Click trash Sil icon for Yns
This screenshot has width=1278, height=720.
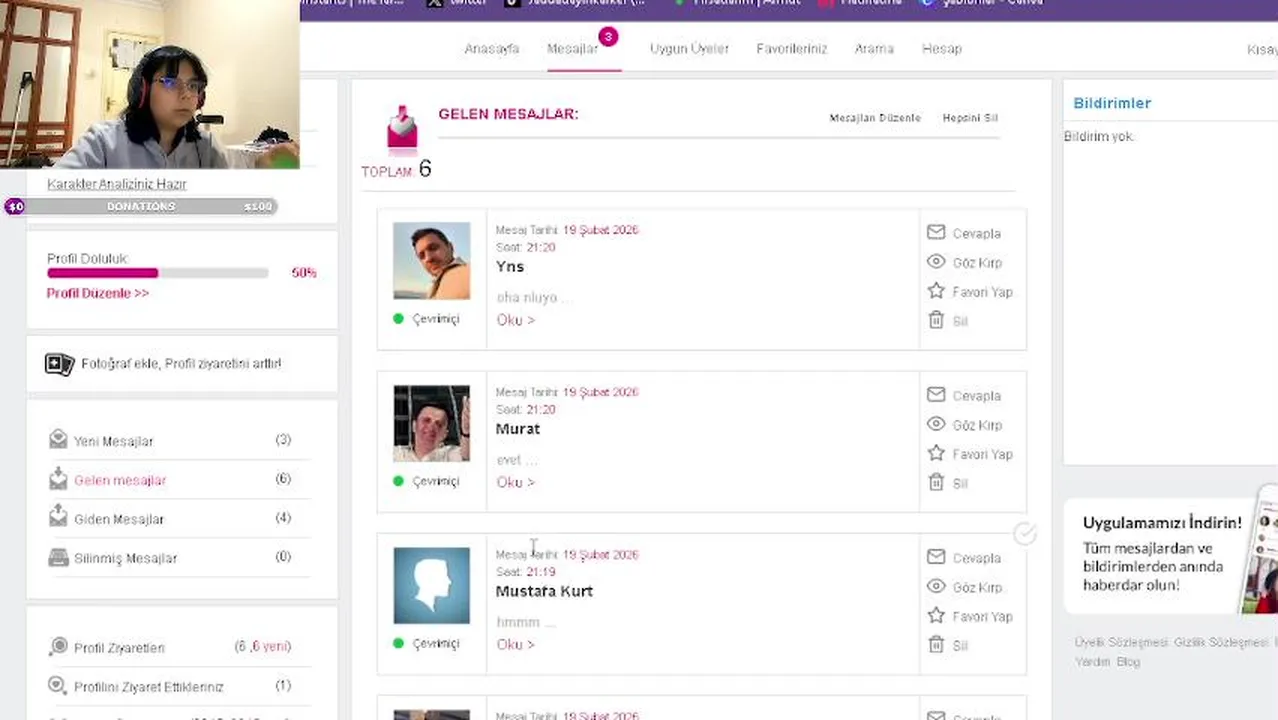coord(936,320)
